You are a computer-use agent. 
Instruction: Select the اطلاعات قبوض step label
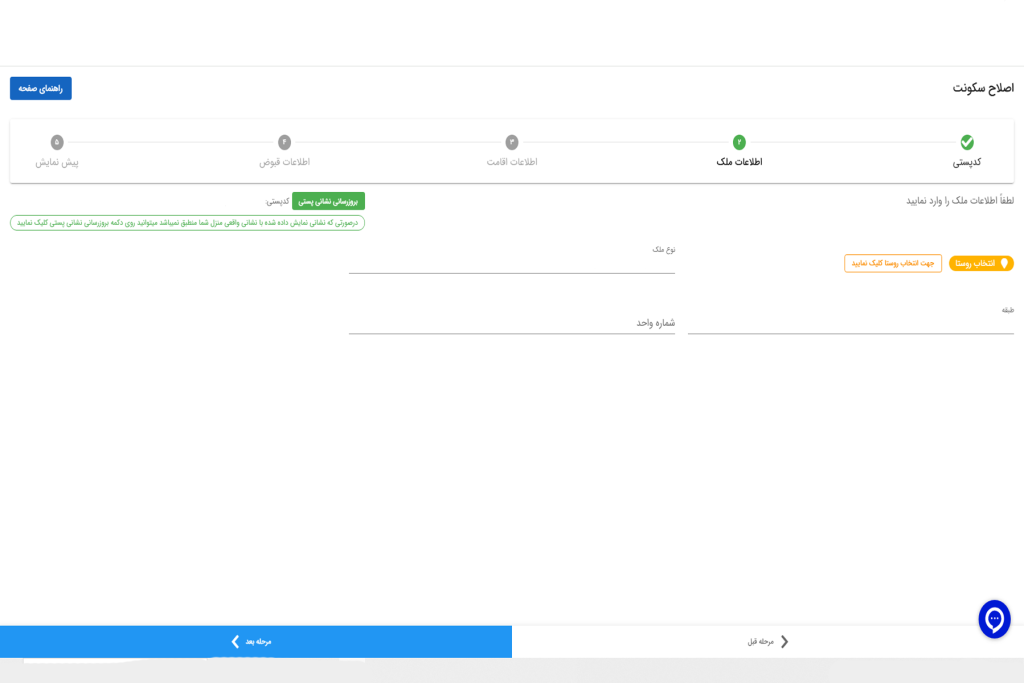(x=284, y=162)
